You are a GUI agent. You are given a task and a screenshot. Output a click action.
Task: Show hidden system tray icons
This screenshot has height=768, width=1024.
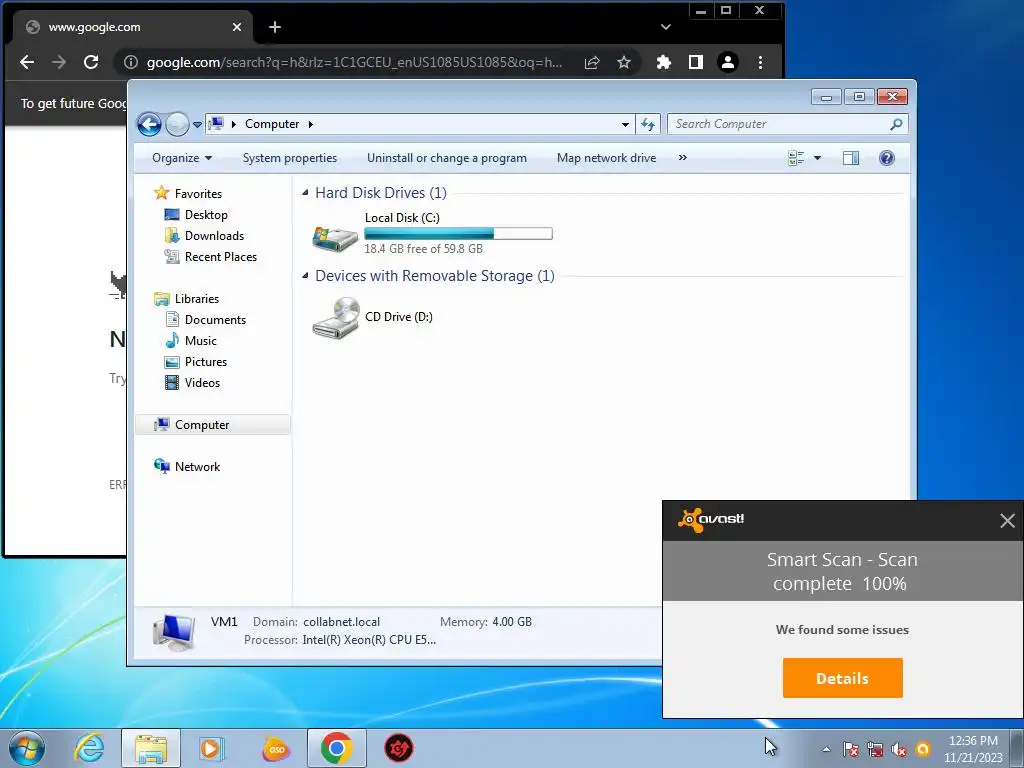pyautogui.click(x=826, y=749)
